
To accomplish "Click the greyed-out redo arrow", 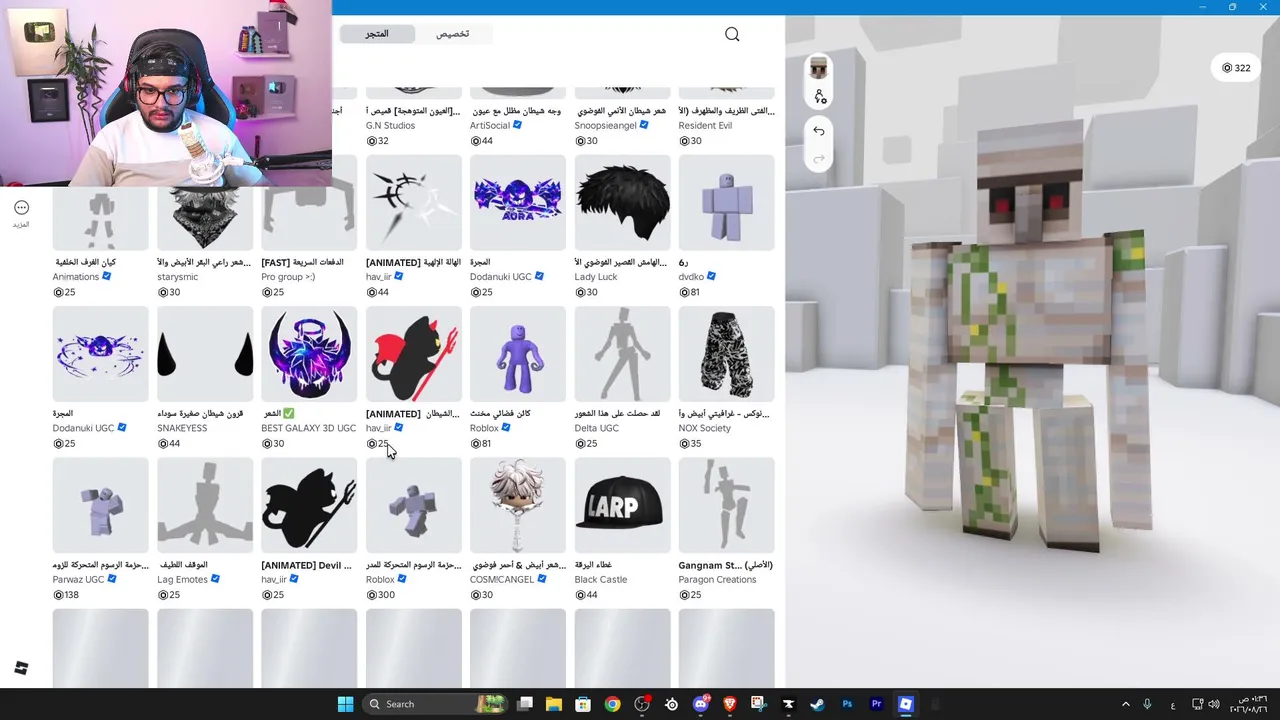I will 819,158.
